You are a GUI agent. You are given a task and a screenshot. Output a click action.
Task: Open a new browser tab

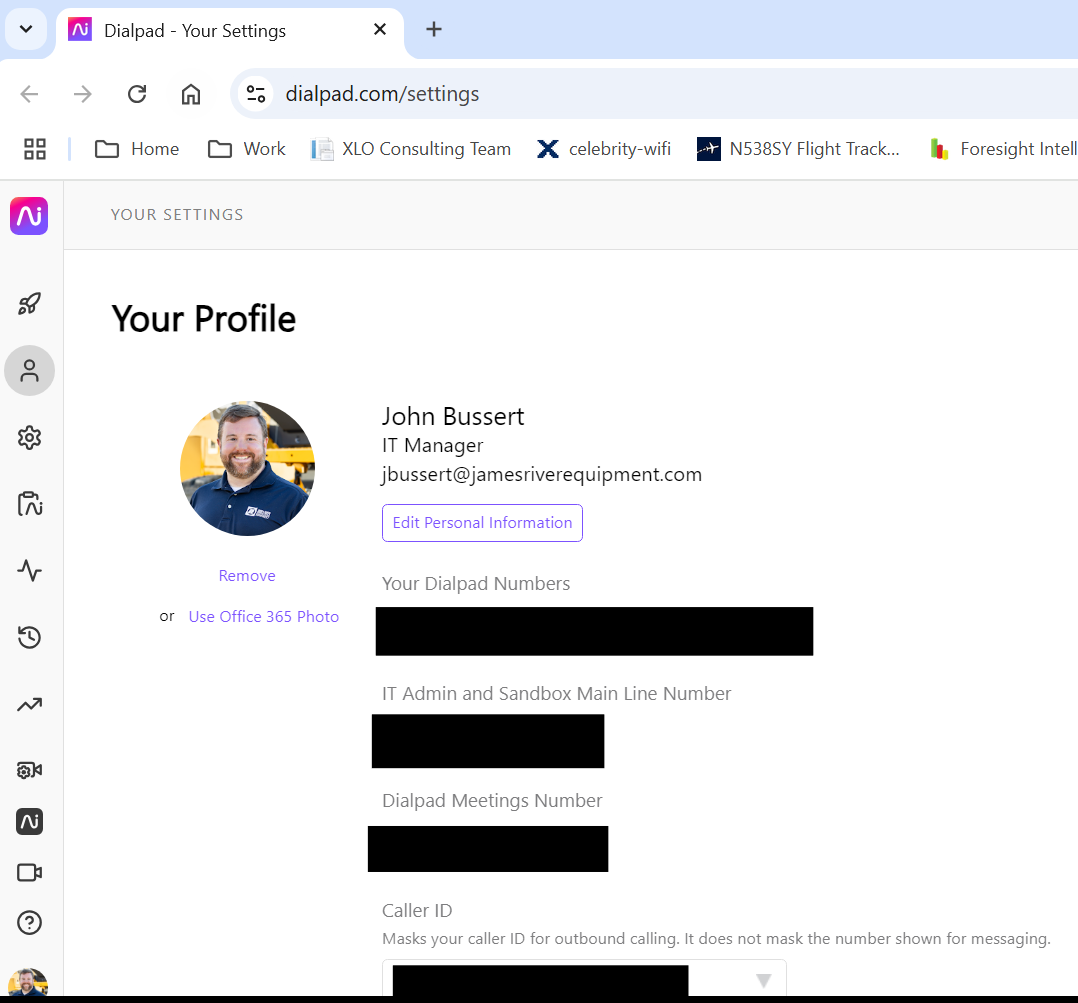[x=433, y=29]
